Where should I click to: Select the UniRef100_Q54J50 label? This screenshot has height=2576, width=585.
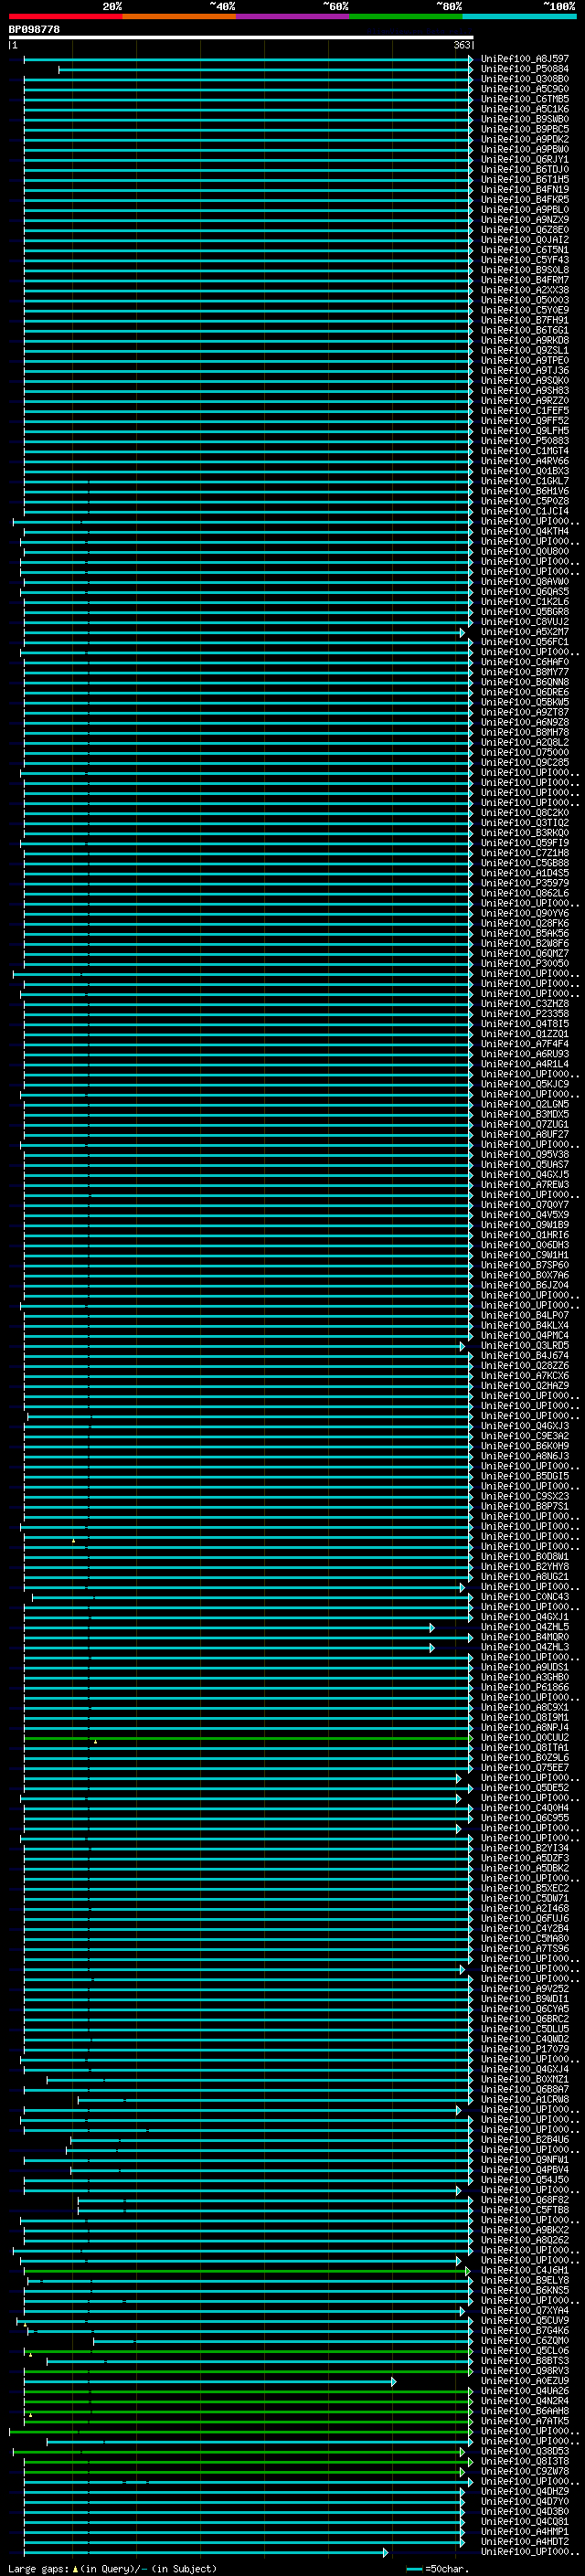tap(525, 2180)
